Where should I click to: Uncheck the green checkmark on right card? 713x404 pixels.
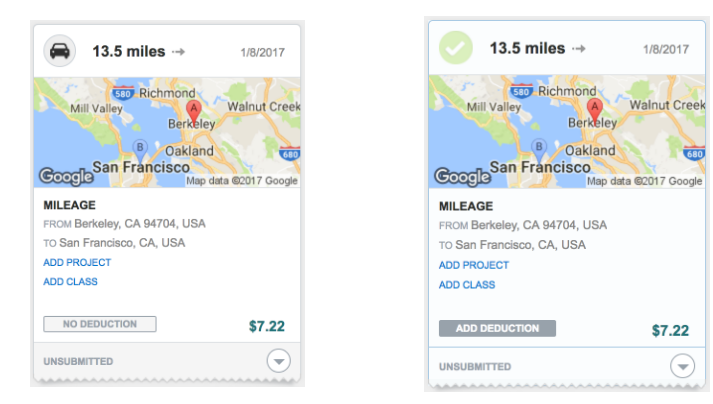tap(456, 48)
